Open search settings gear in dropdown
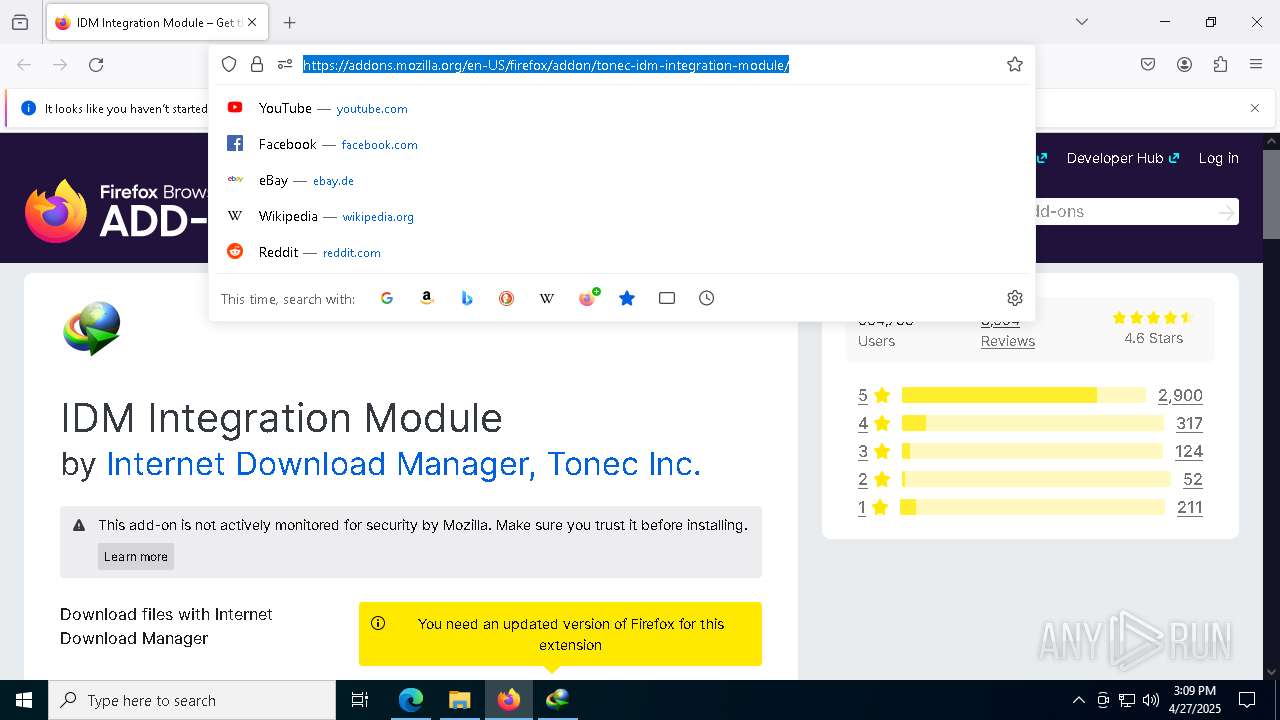Image resolution: width=1280 pixels, height=720 pixels. pyautogui.click(x=1015, y=298)
